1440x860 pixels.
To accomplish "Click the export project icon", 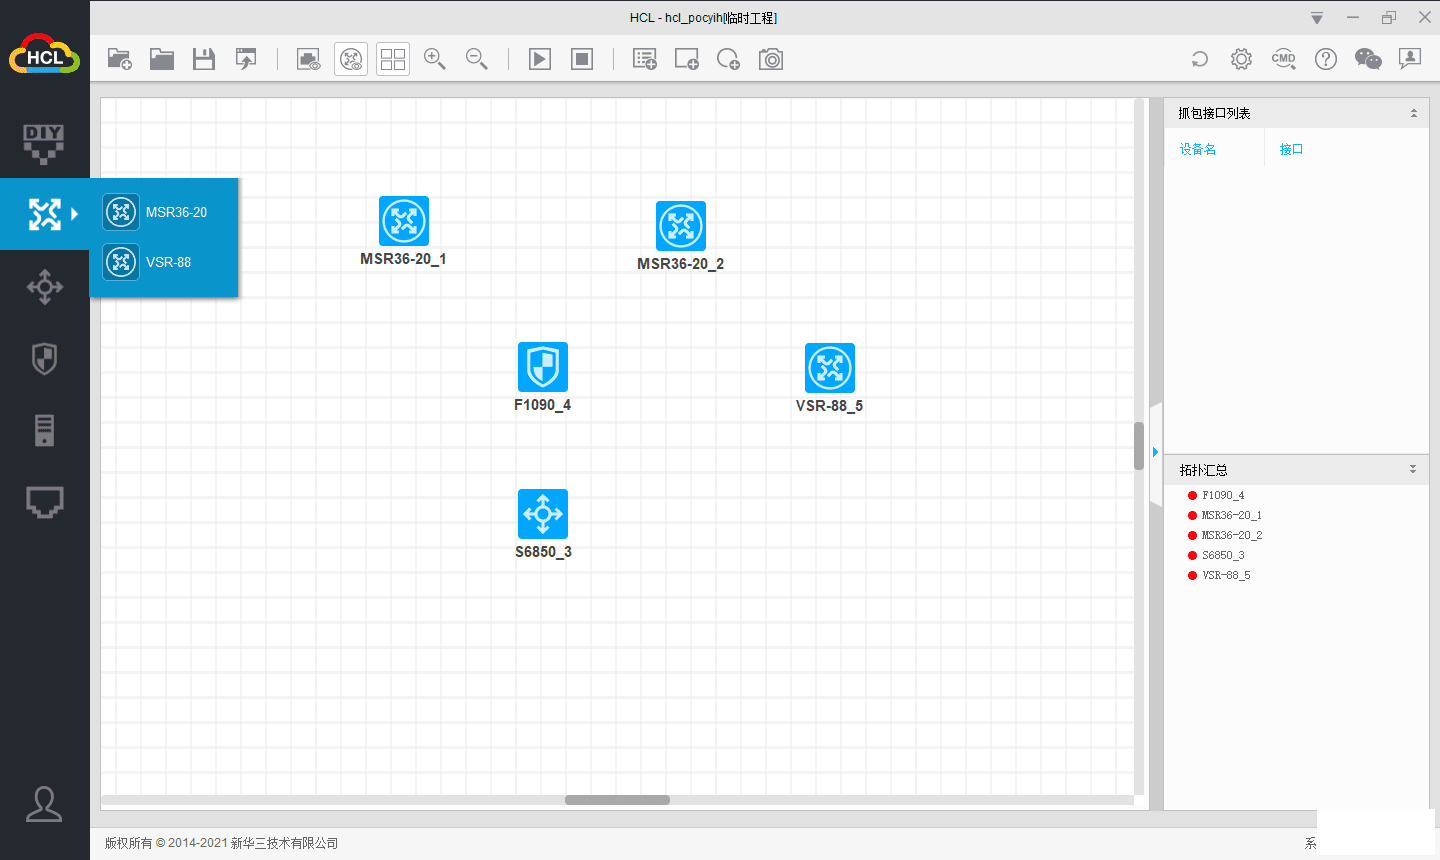I will pyautogui.click(x=246, y=59).
